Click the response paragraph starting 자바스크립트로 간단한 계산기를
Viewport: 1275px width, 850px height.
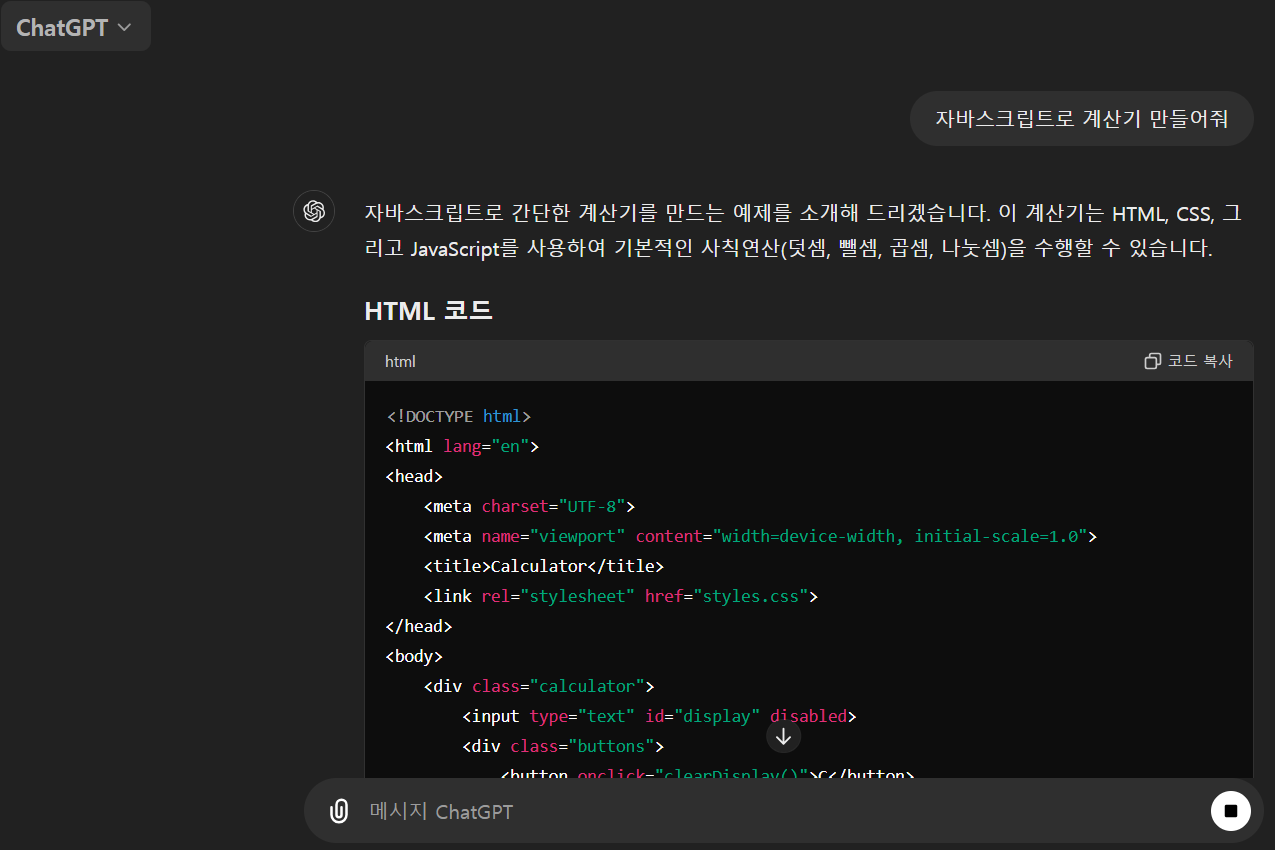[x=803, y=230]
